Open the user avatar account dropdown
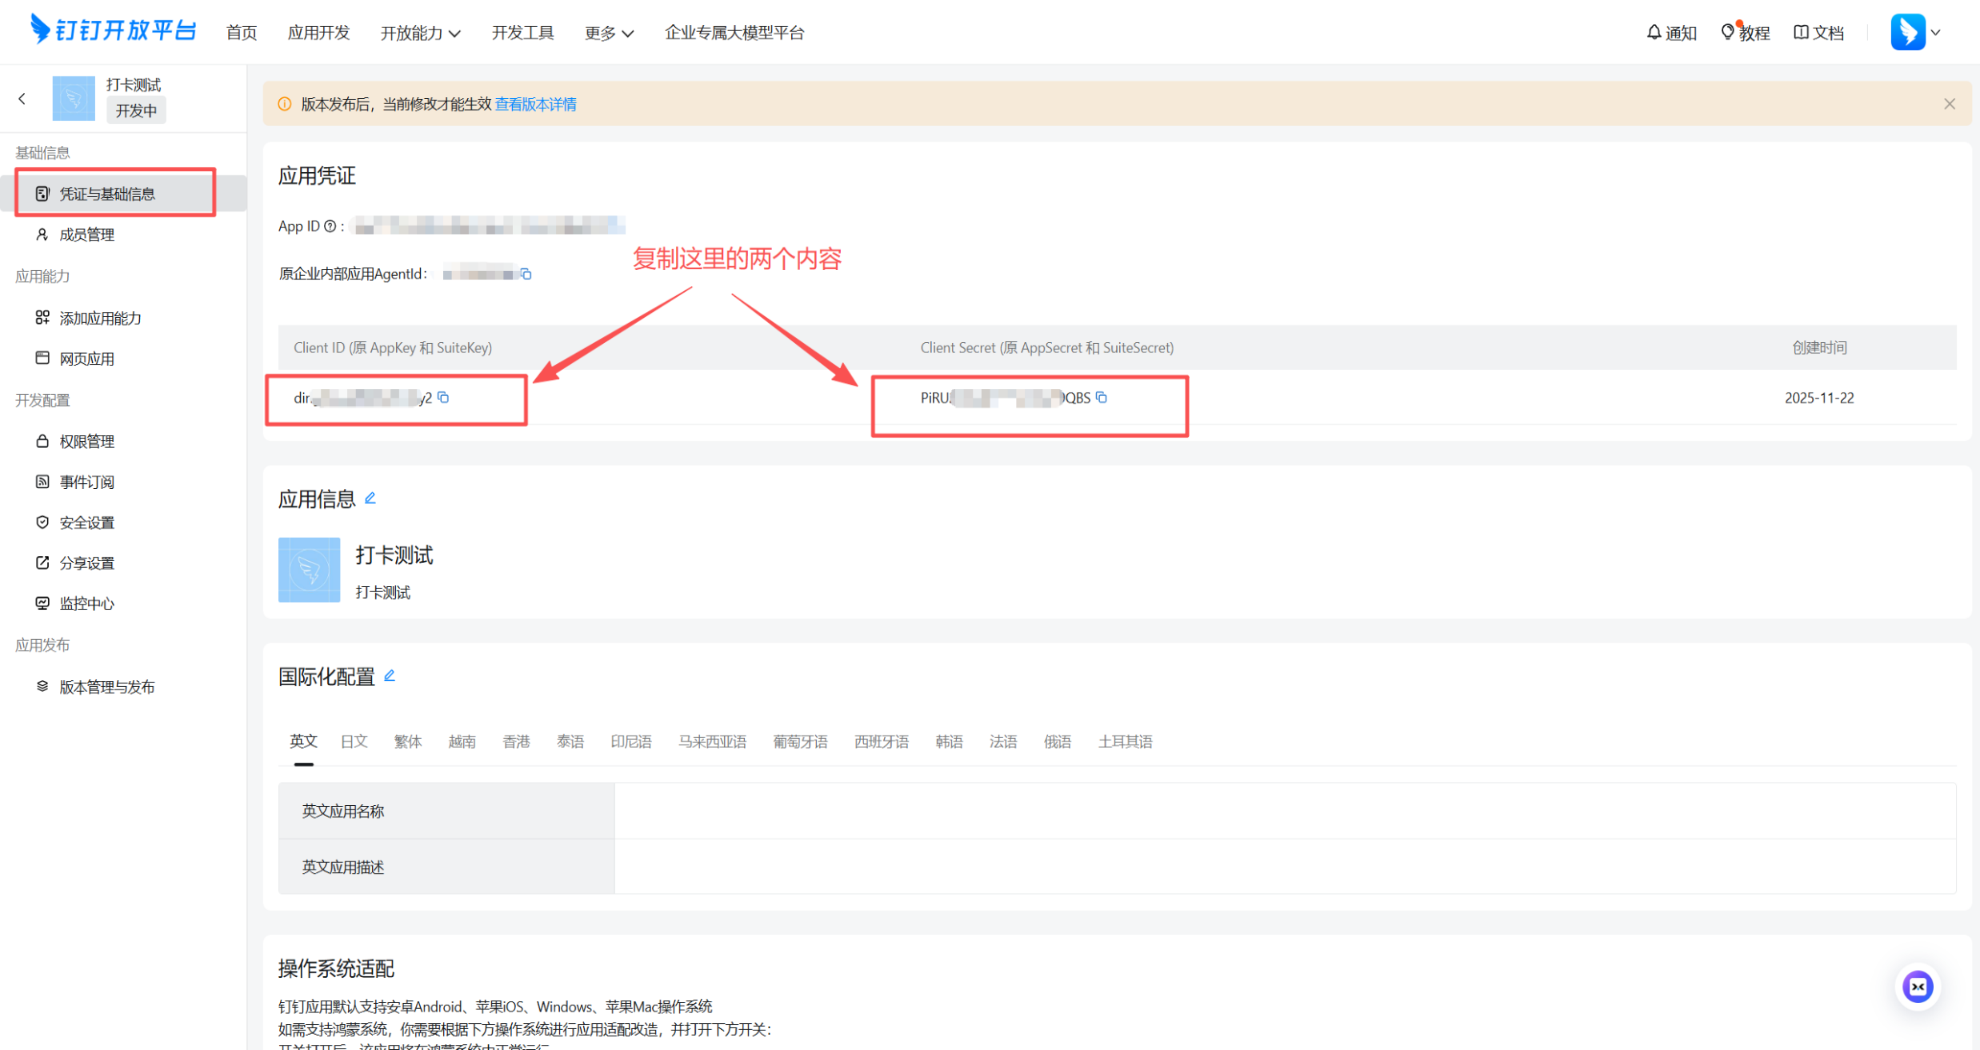Screen dimensions: 1980x1050 point(1915,32)
